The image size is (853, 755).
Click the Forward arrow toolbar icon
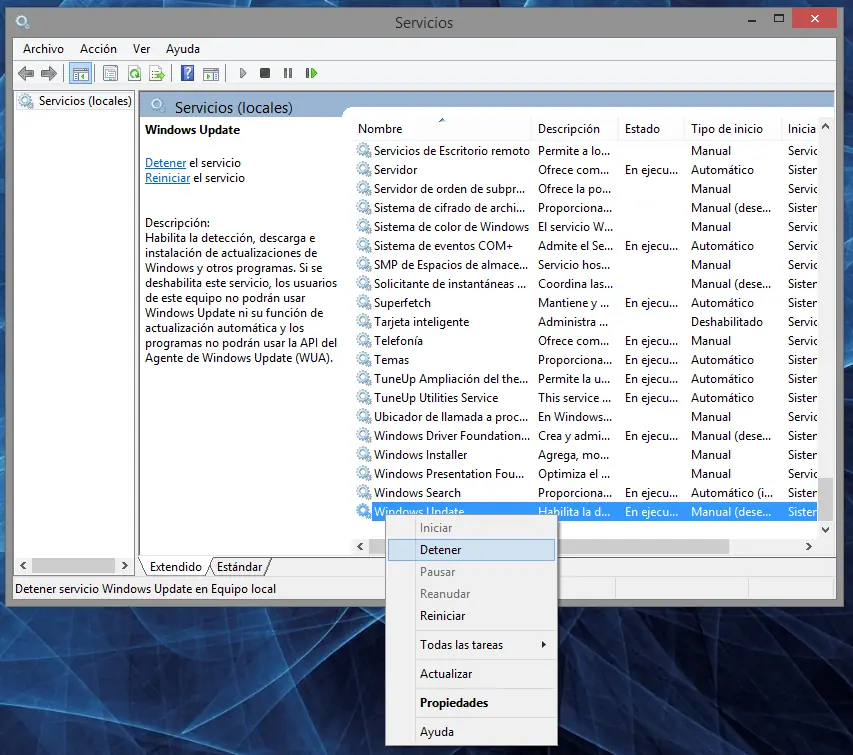[49, 73]
